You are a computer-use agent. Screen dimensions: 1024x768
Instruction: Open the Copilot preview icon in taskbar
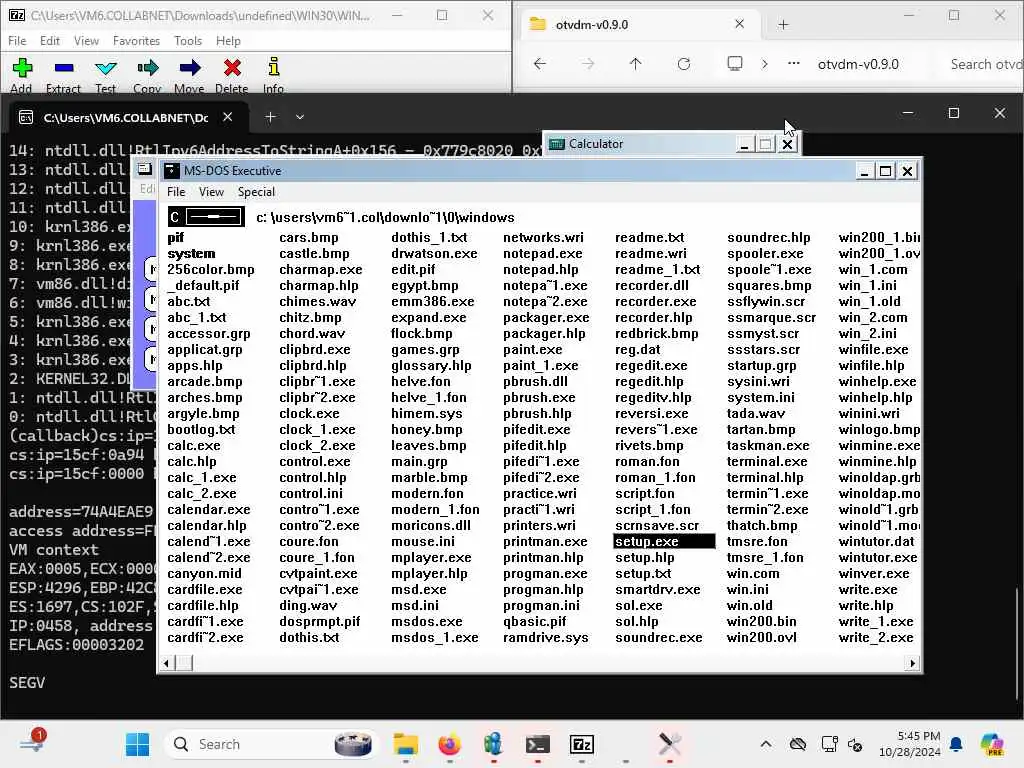click(x=992, y=744)
